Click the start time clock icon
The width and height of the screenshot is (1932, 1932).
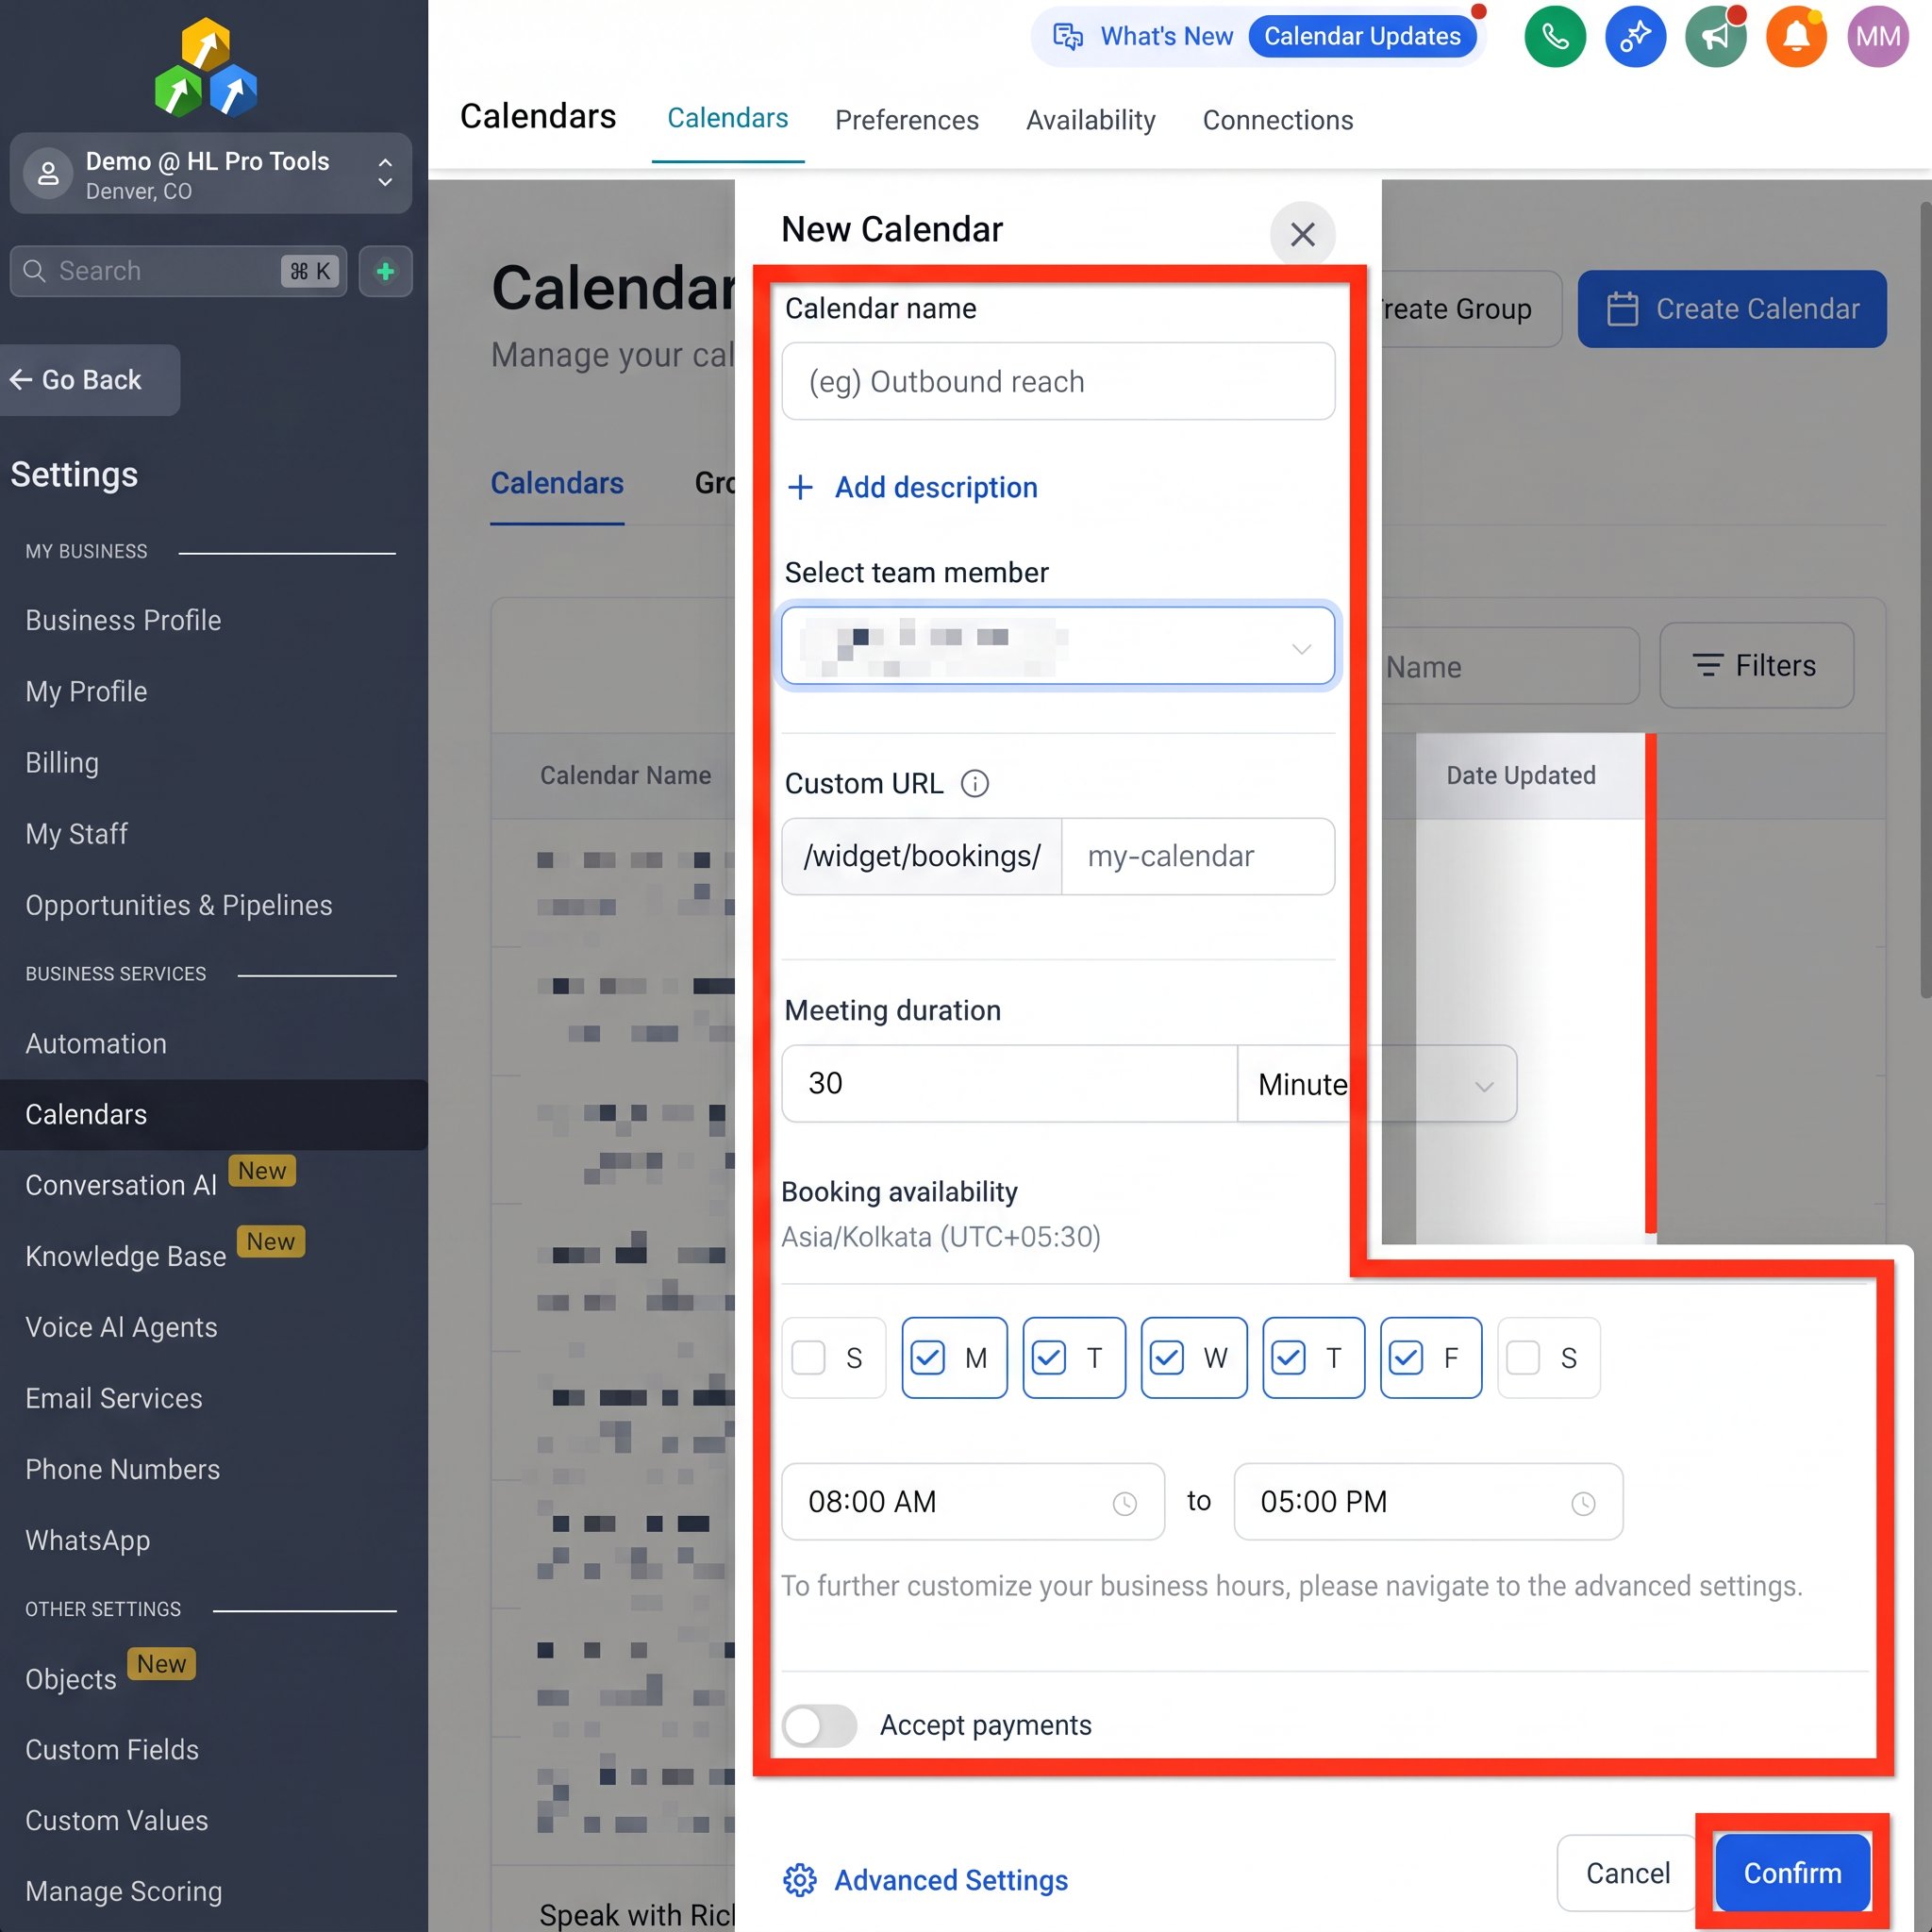[1125, 1503]
